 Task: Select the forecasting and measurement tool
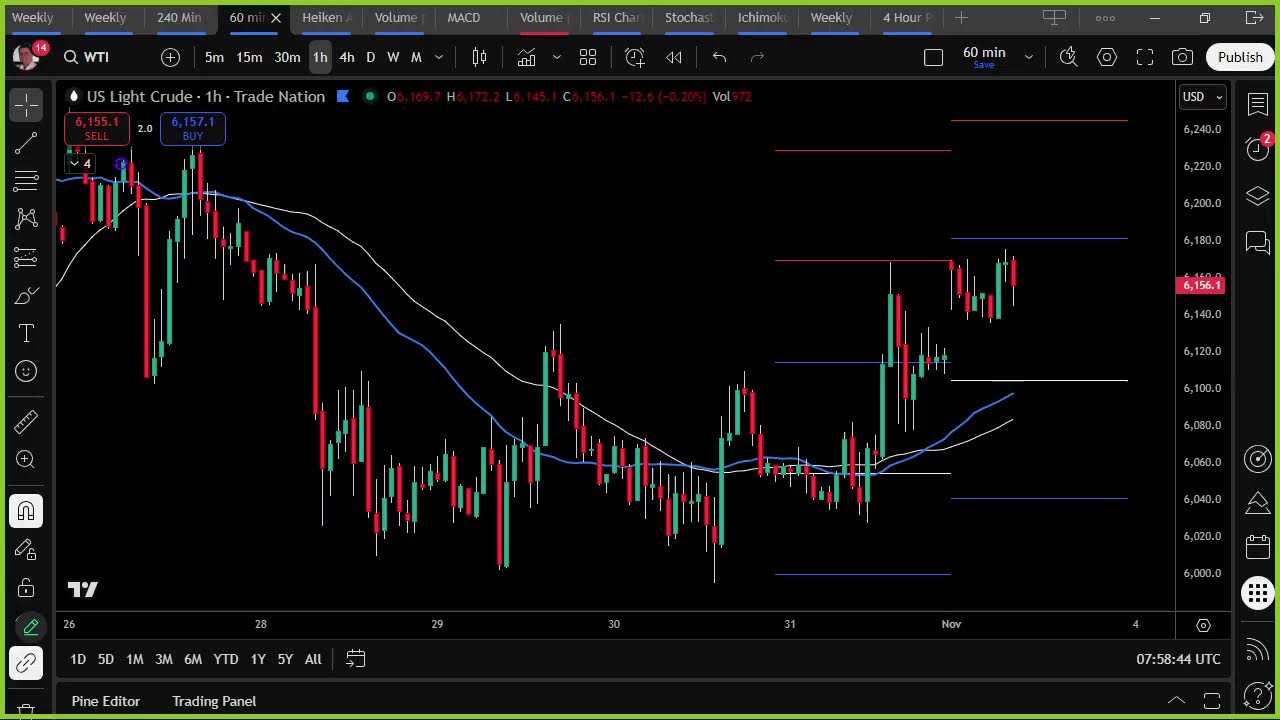[26, 257]
